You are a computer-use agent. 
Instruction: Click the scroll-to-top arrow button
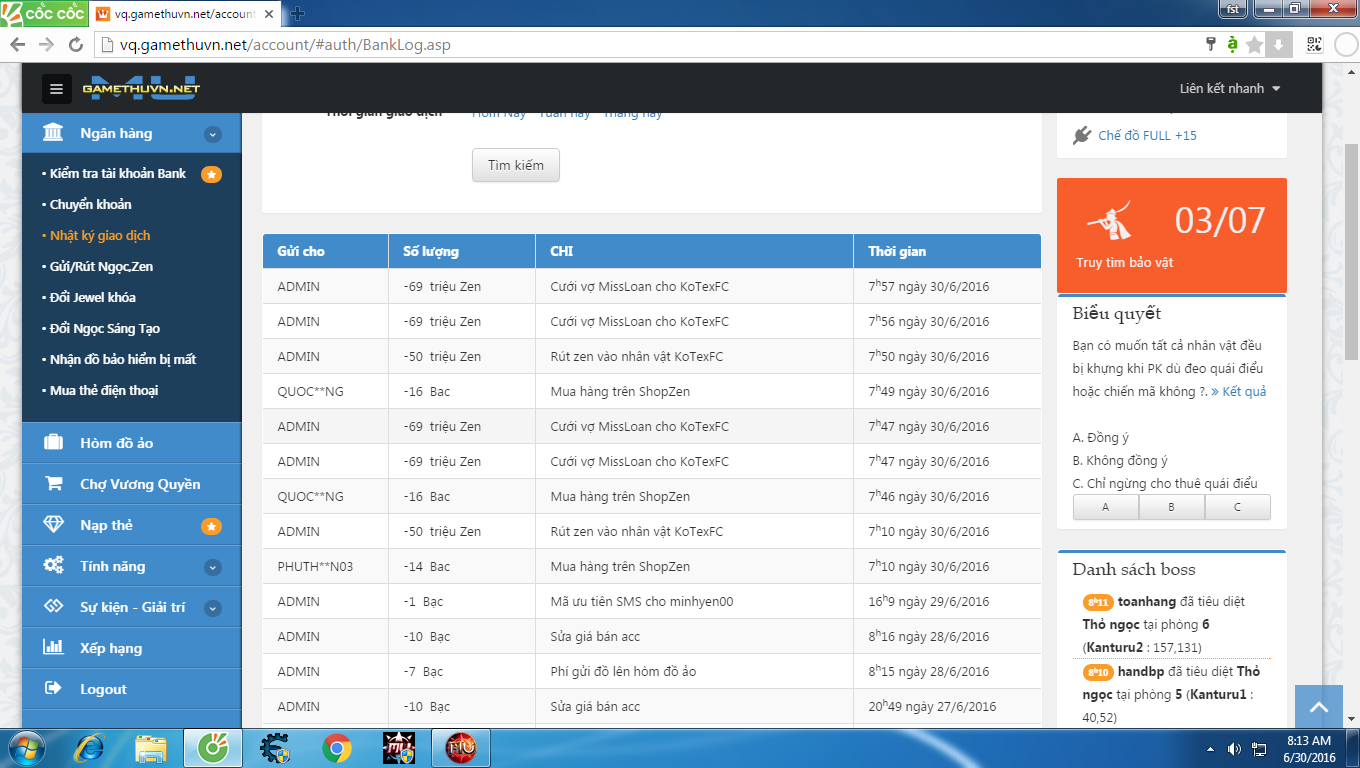click(x=1318, y=708)
